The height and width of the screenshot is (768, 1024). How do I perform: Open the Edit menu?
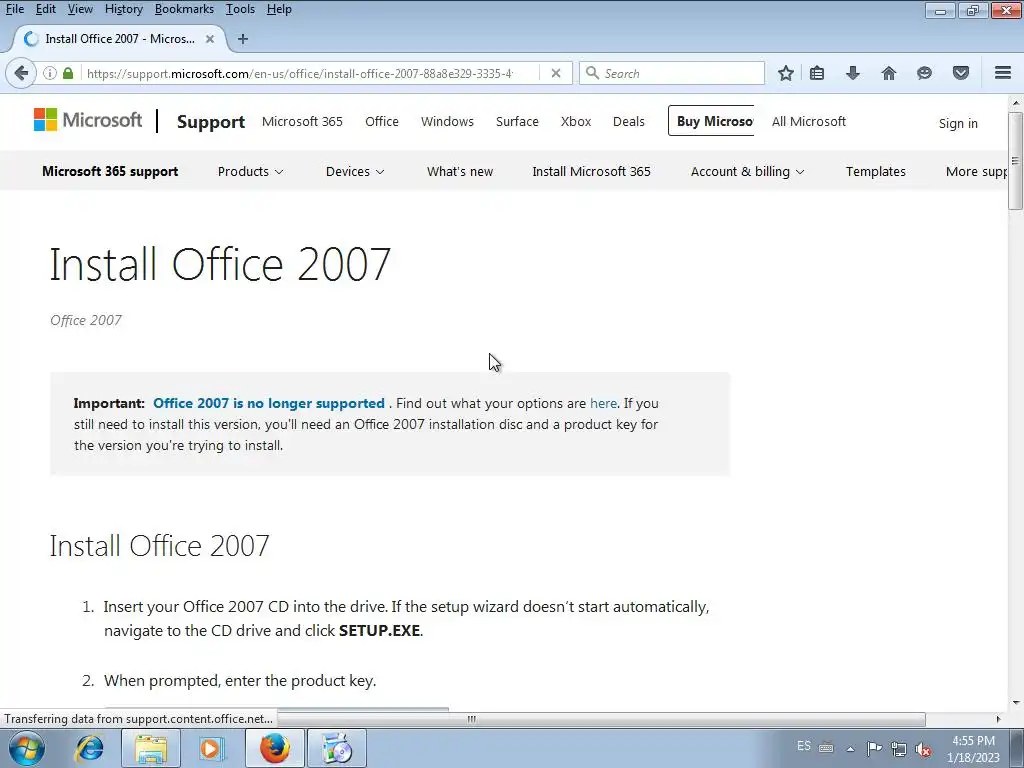[46, 9]
